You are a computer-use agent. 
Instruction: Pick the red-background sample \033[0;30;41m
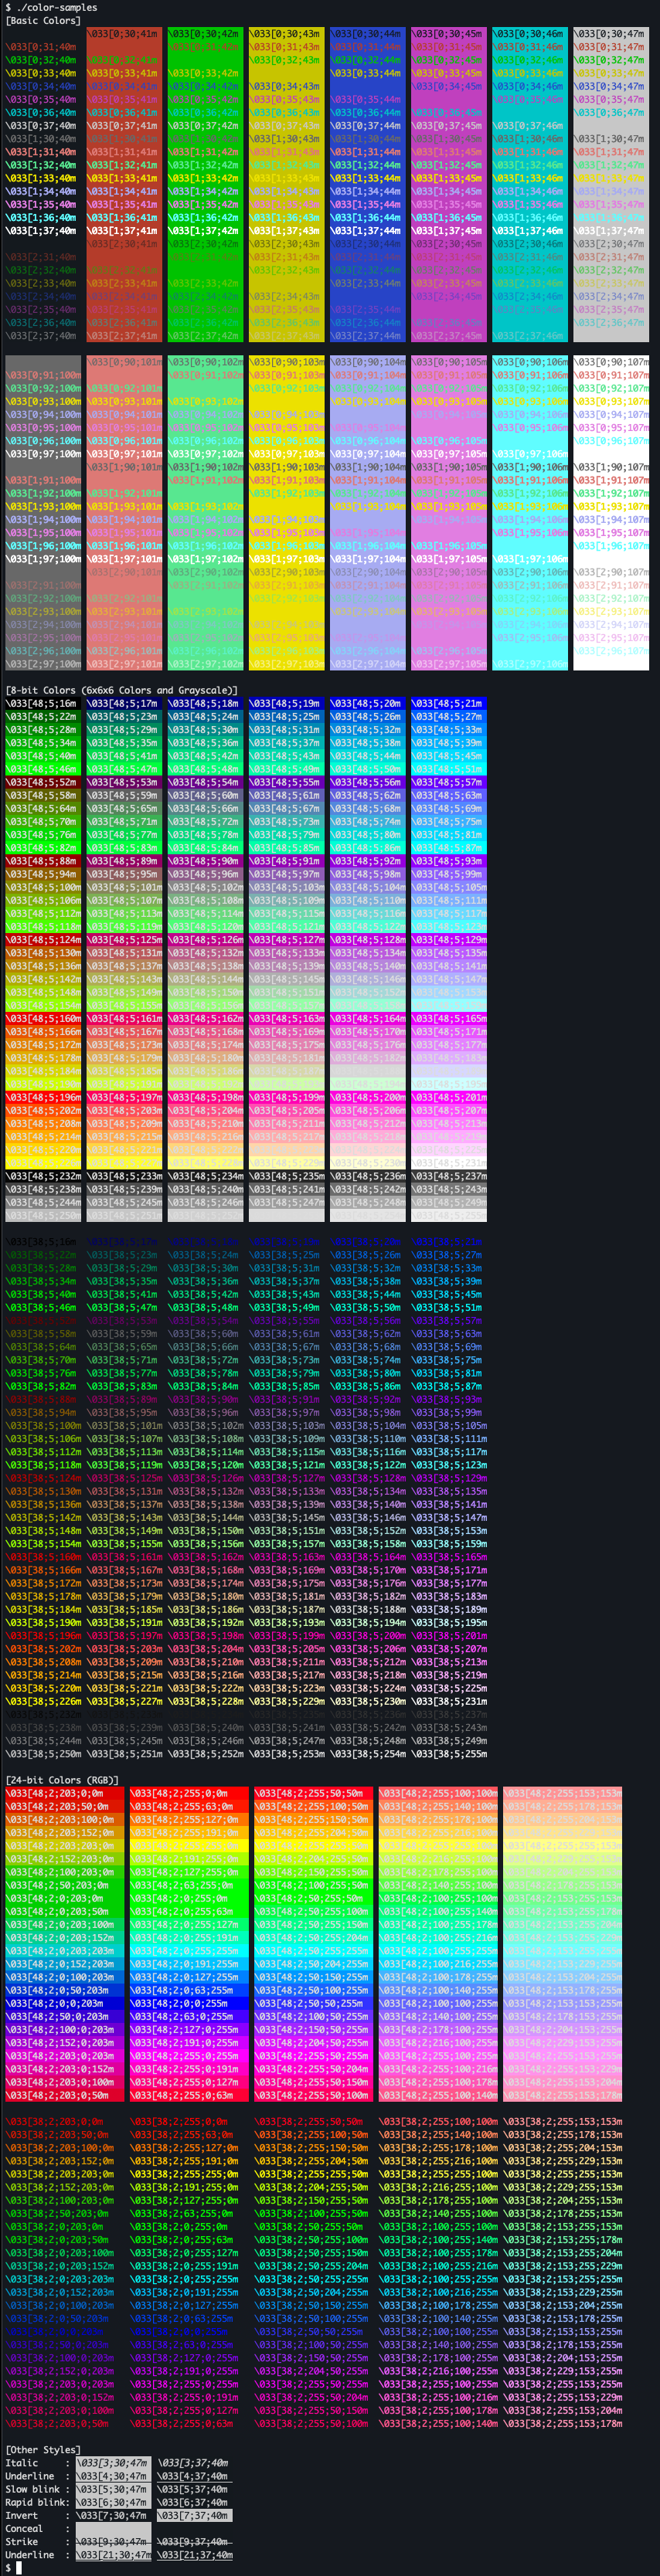coord(122,33)
